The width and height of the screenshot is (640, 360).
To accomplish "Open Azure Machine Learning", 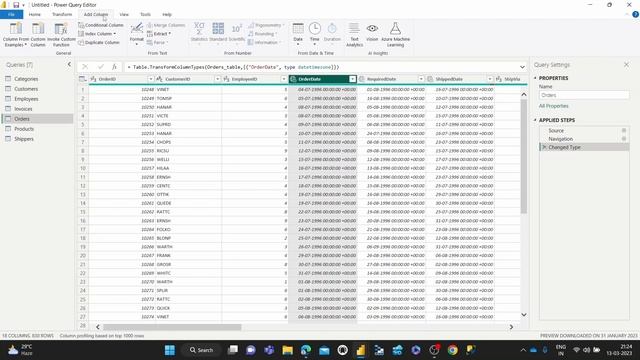I will coord(395,34).
